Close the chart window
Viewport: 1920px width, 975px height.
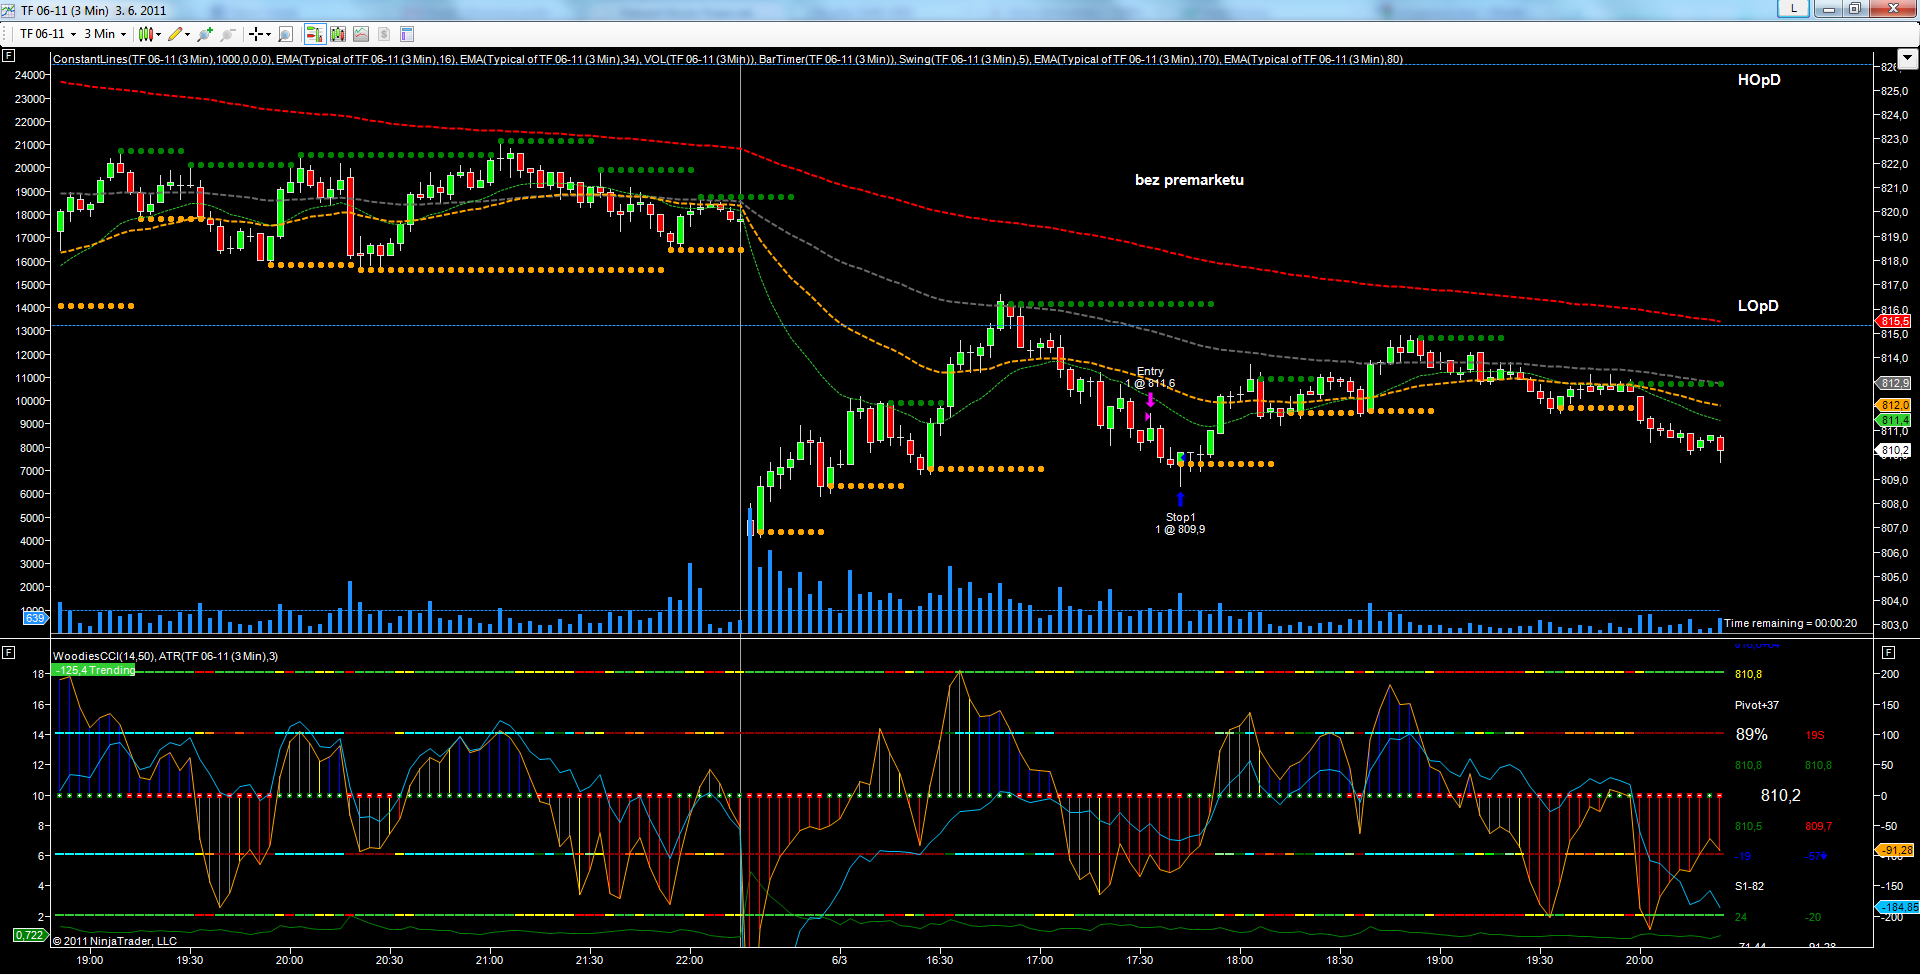(1892, 8)
